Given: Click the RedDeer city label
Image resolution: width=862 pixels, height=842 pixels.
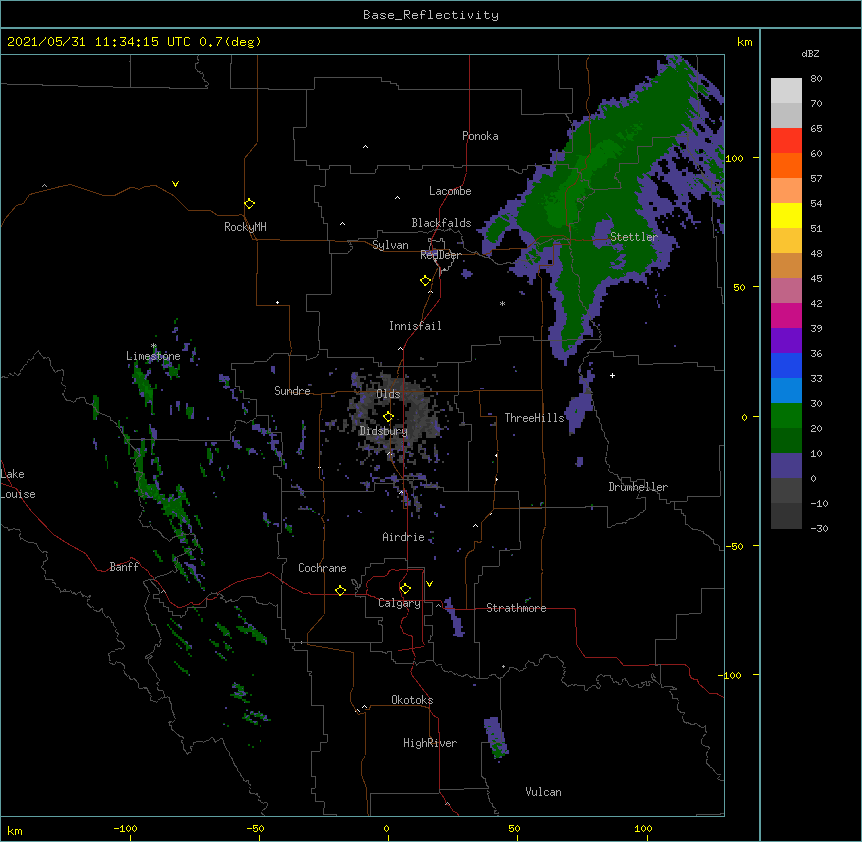Looking at the screenshot, I should click(440, 255).
